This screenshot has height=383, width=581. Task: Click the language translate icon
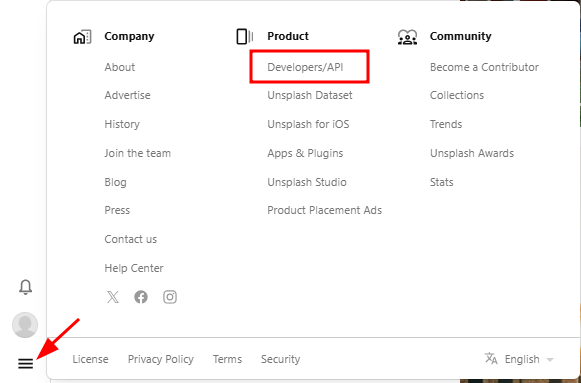point(491,359)
